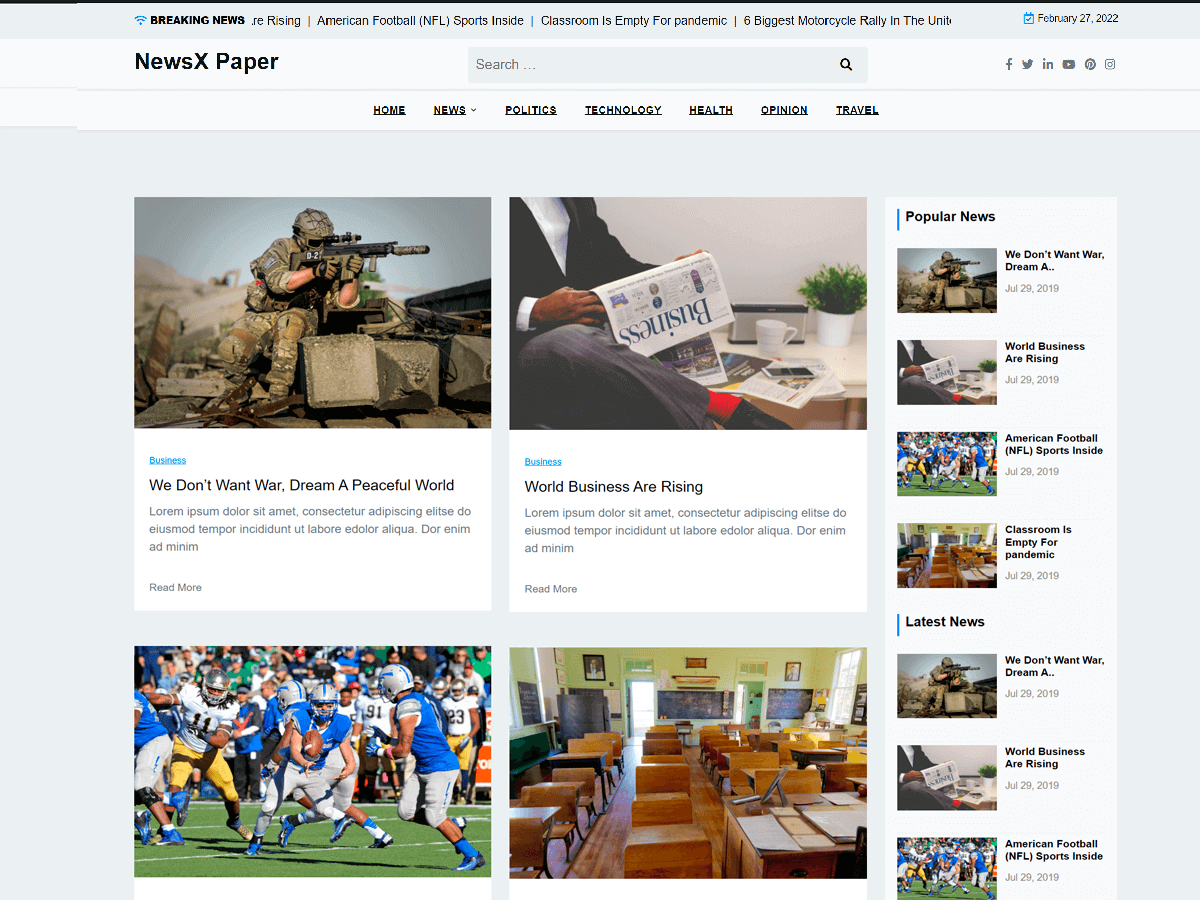Screen dimensions: 1200x900
Task: Open the Politics menu item
Action: 530,110
